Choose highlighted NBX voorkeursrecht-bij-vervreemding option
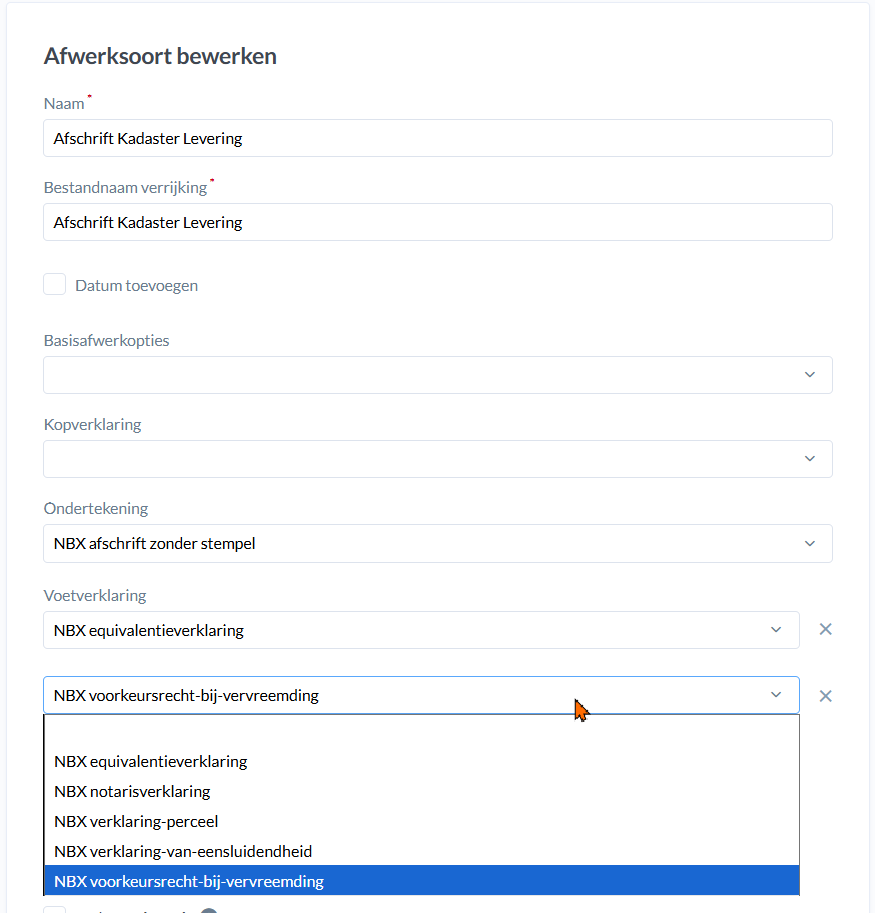This screenshot has width=875, height=913. (189, 881)
